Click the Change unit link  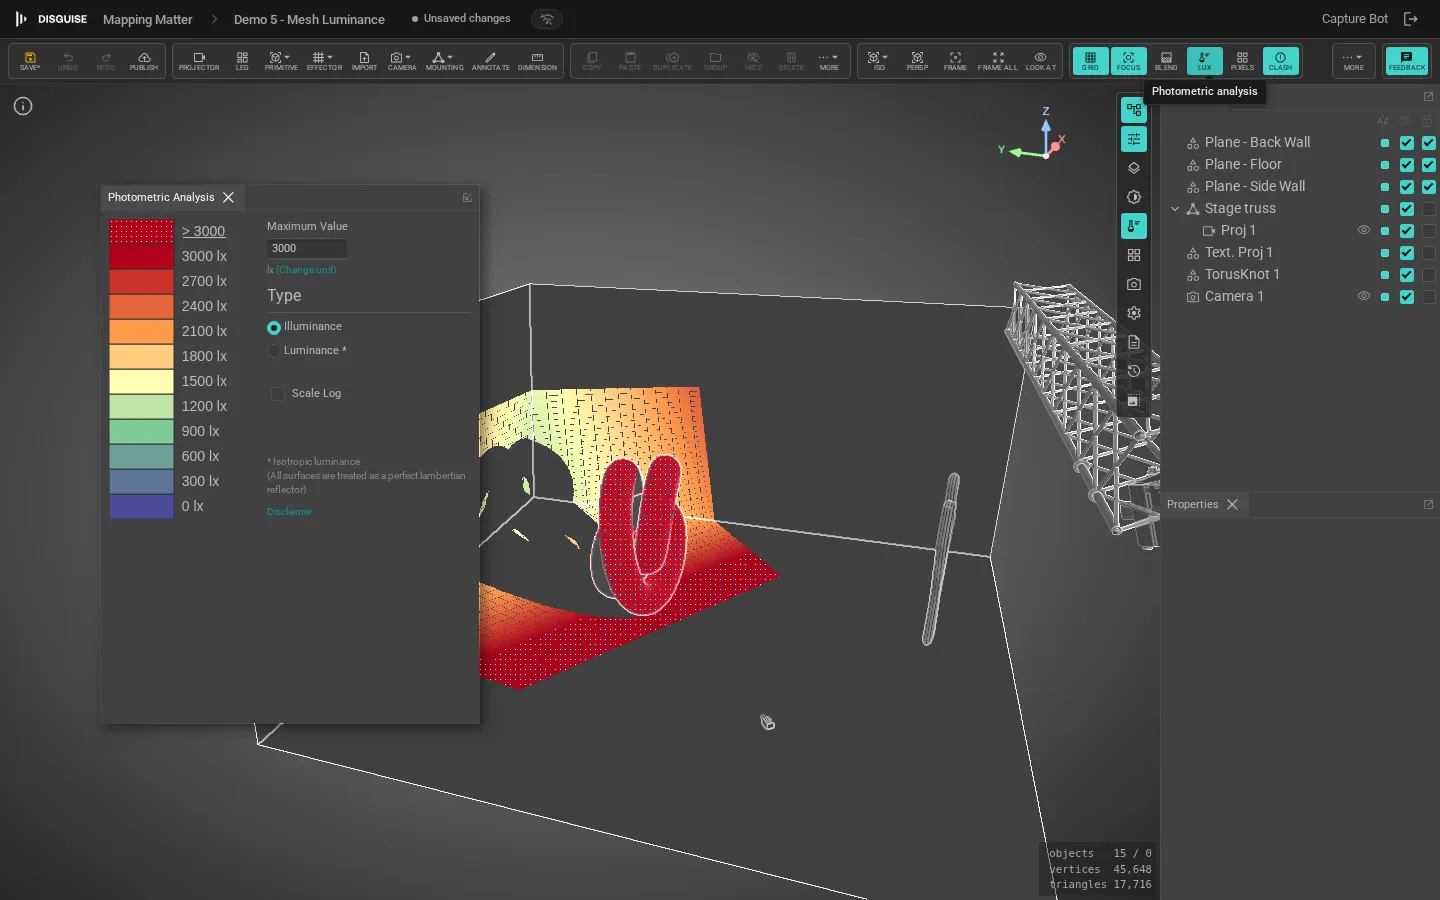click(306, 270)
